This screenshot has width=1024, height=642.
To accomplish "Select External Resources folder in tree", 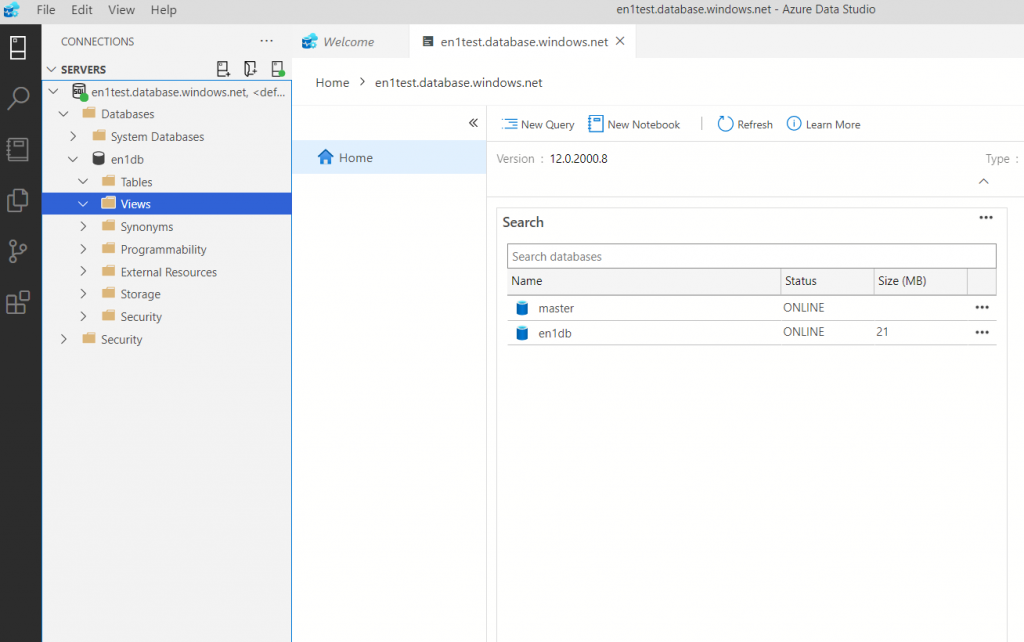I will pos(167,272).
